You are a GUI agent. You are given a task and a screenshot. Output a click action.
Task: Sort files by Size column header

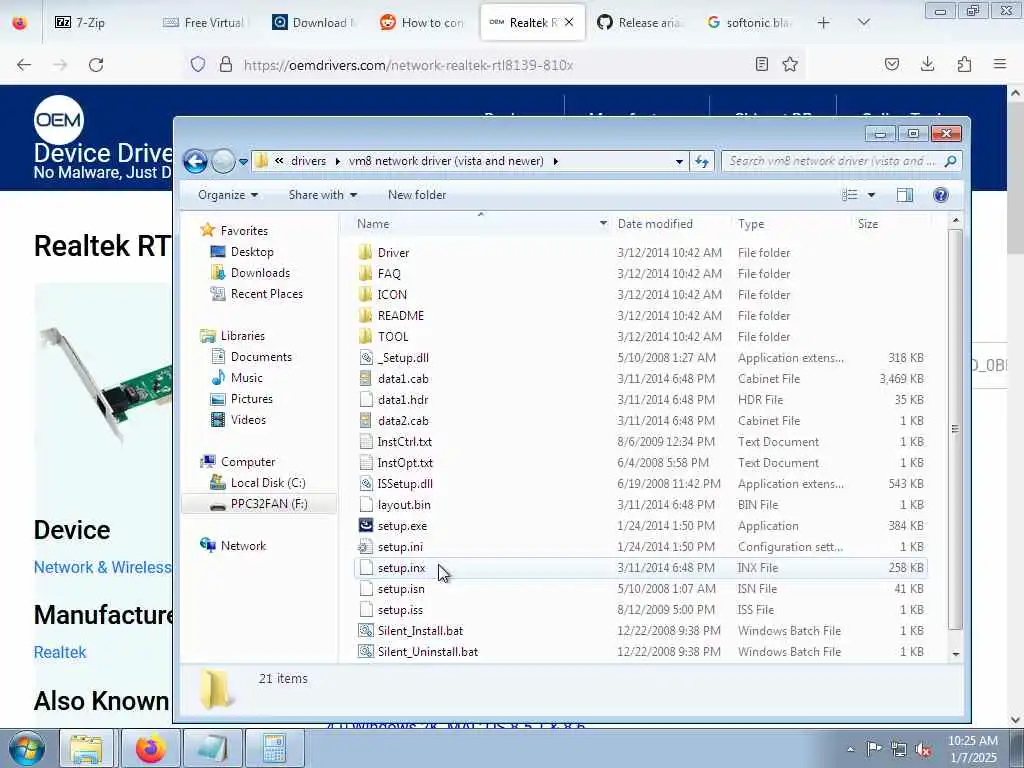pyautogui.click(x=867, y=223)
